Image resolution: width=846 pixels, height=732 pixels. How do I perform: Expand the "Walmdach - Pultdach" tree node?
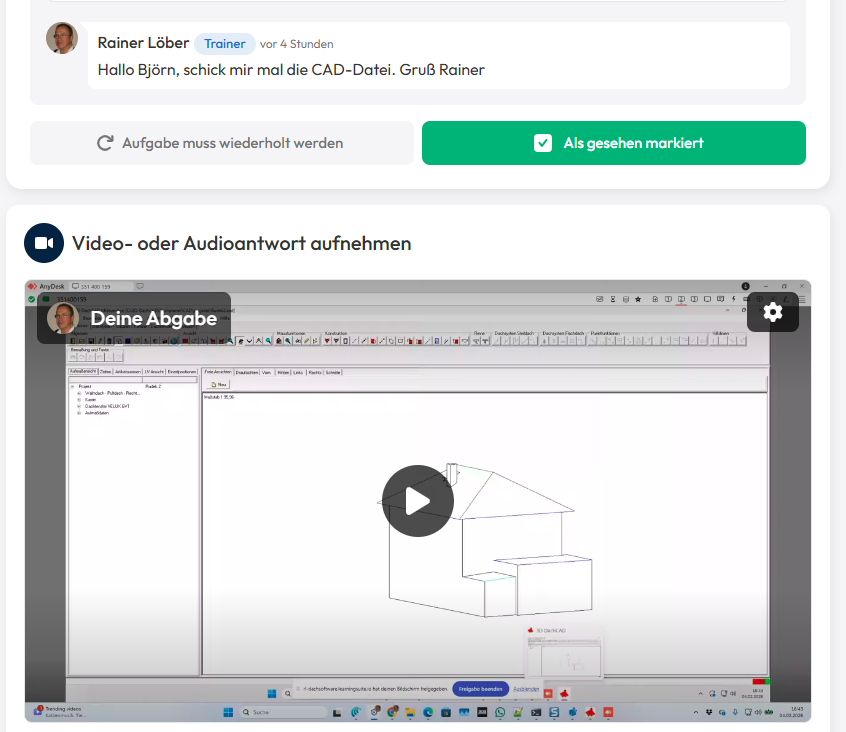coord(78,393)
